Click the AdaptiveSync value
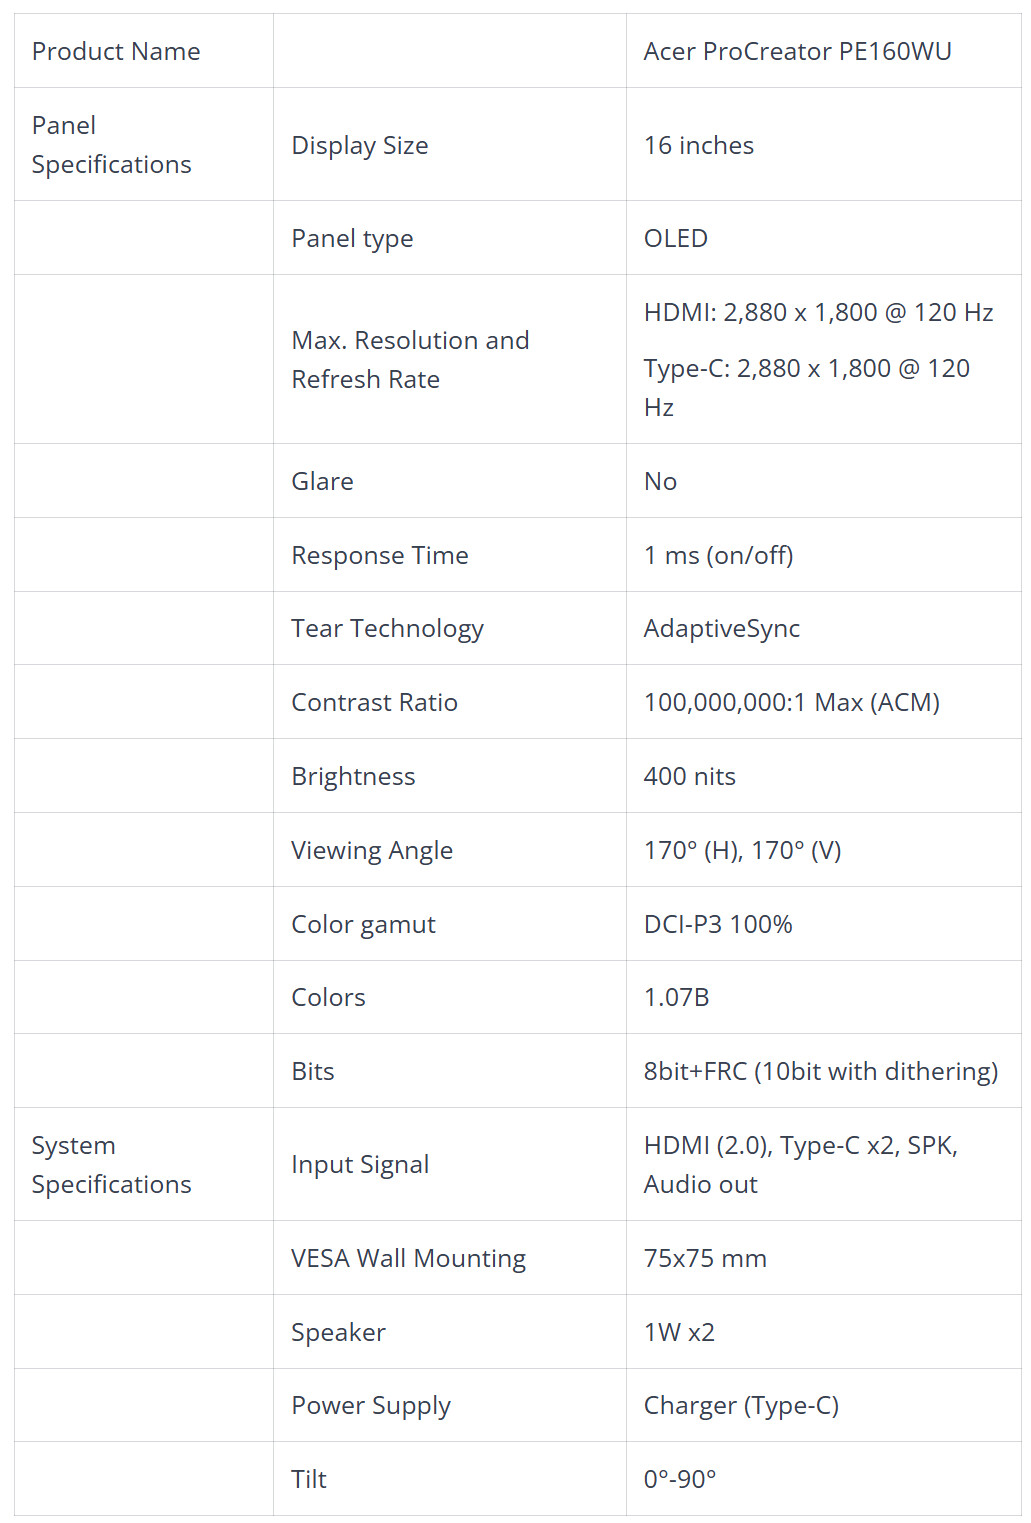 point(722,628)
